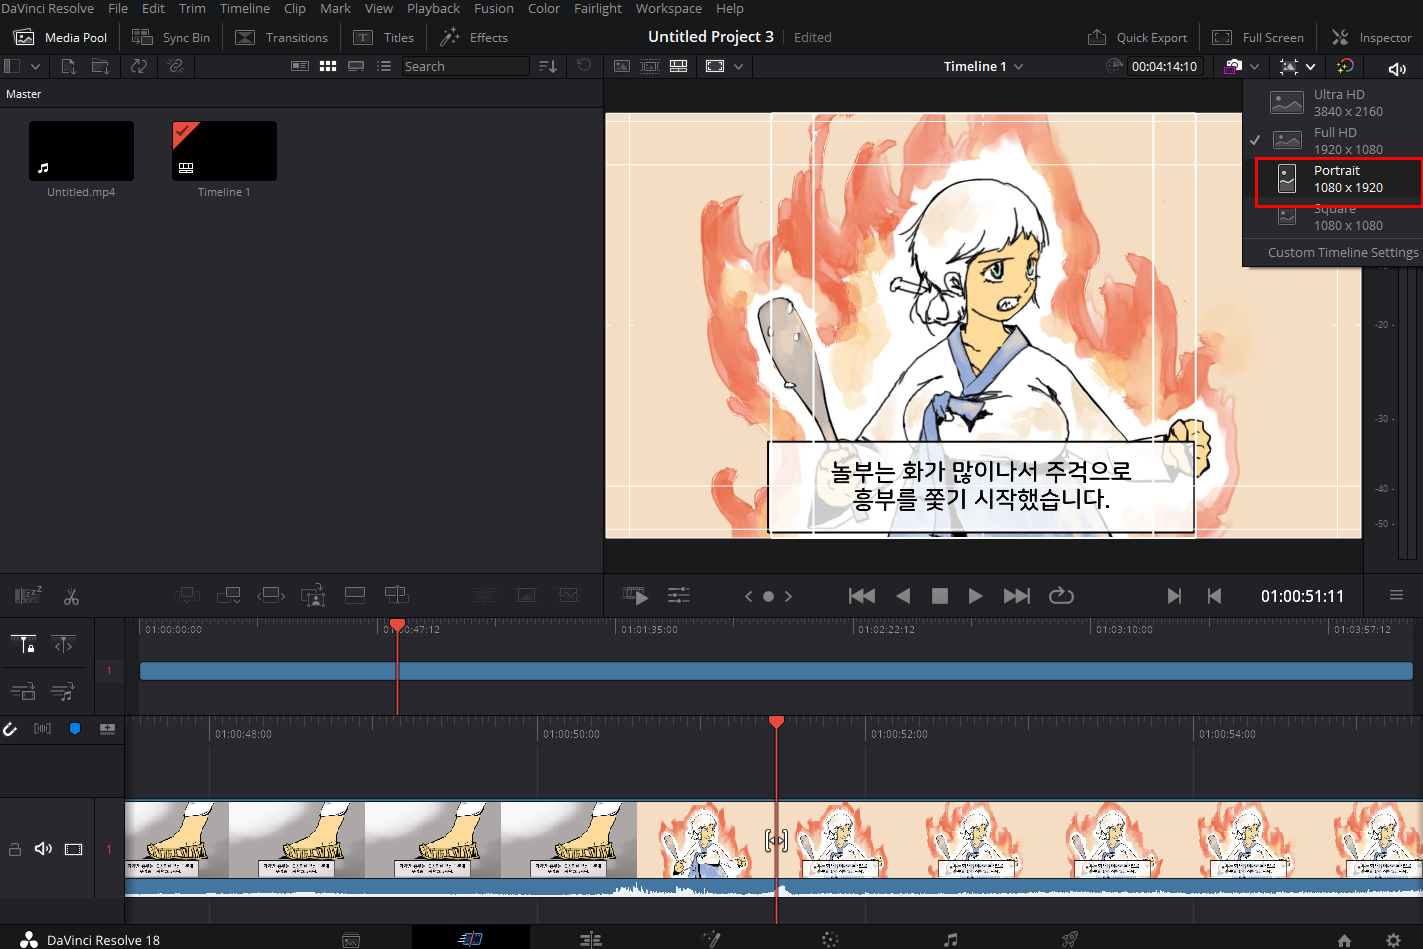Viewport: 1423px width, 949px height.
Task: Click Quick Export button
Action: tap(1138, 37)
